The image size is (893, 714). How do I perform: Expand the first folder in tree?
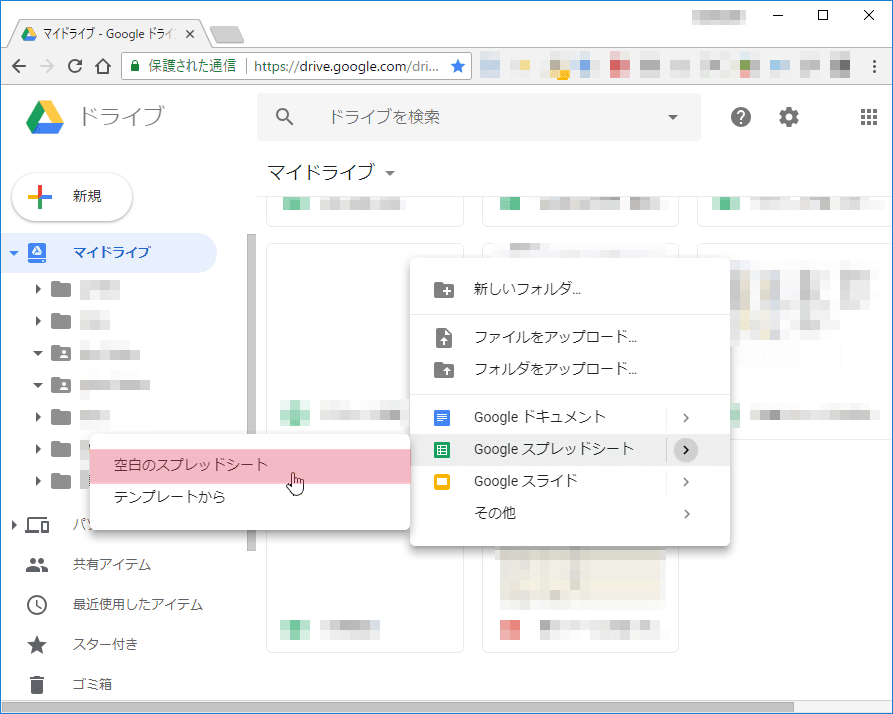coord(38,289)
